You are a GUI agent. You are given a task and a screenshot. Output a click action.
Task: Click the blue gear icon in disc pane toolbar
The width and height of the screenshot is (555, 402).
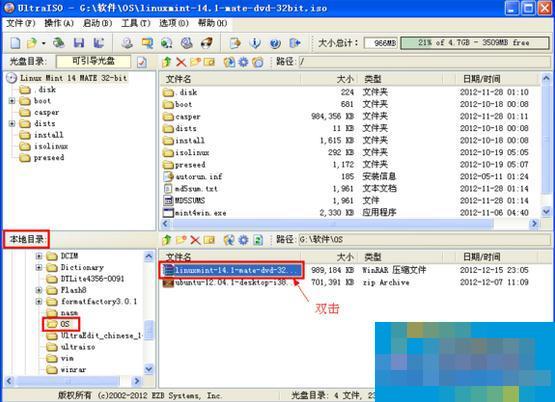click(244, 62)
